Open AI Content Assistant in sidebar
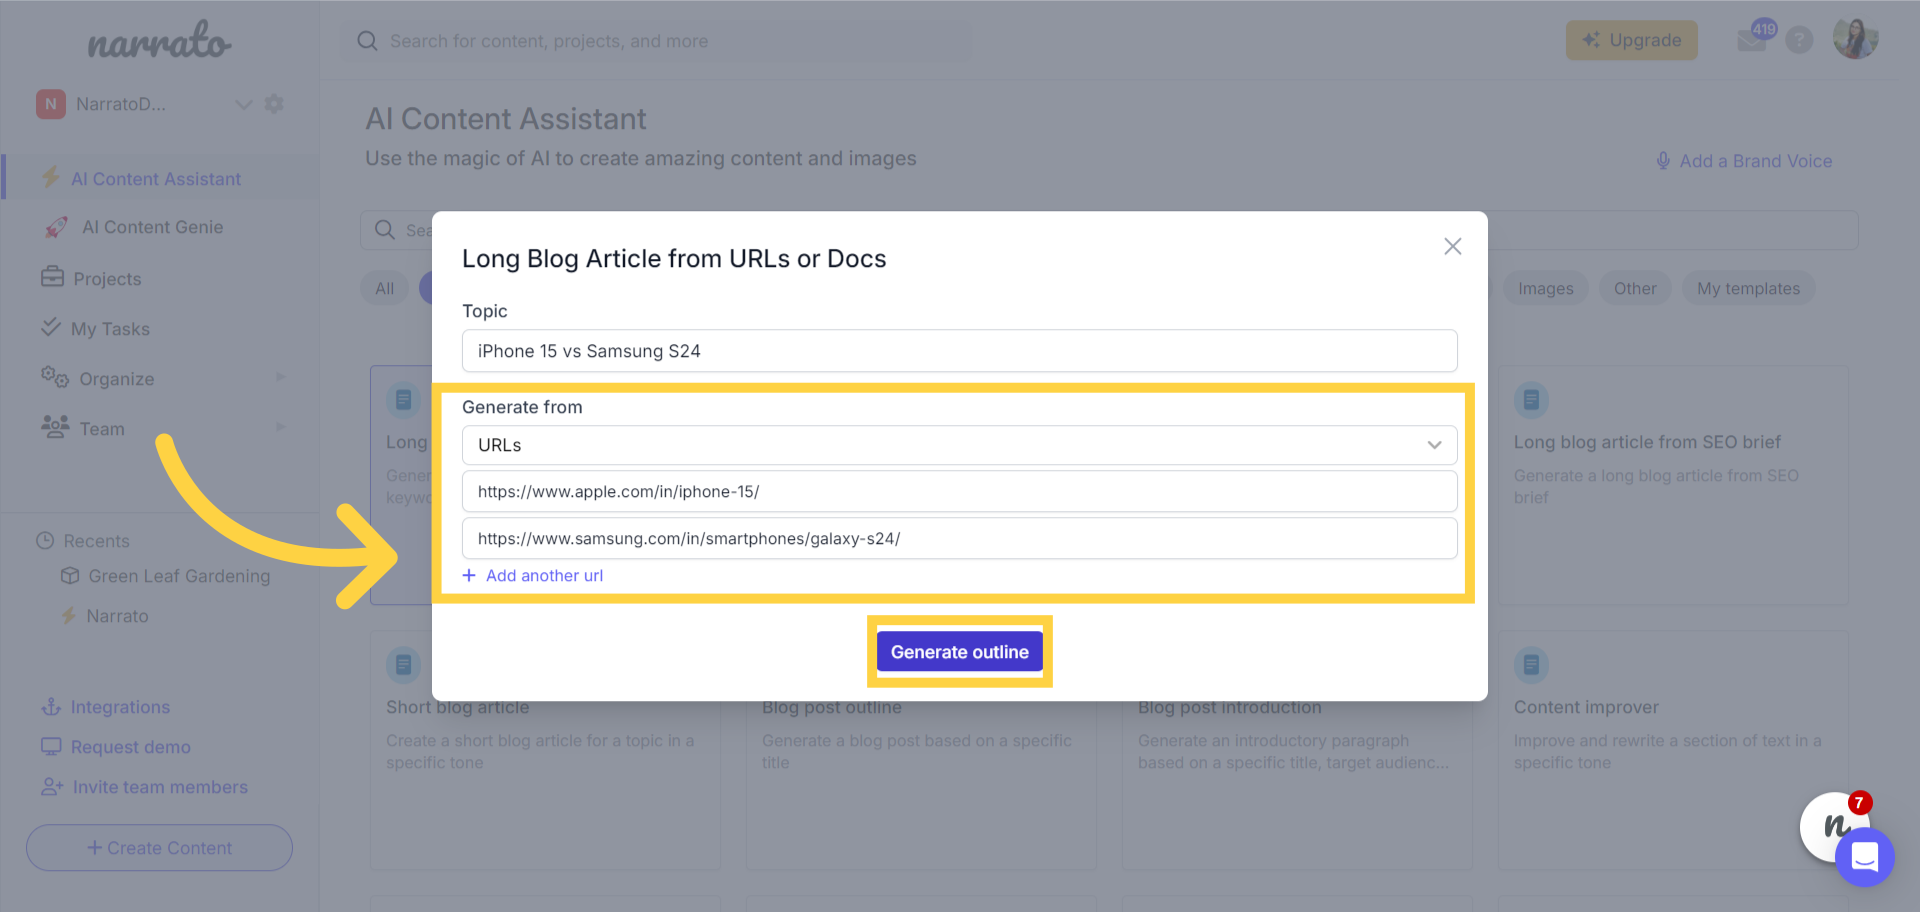Screen dimensions: 1920x912 click(156, 179)
